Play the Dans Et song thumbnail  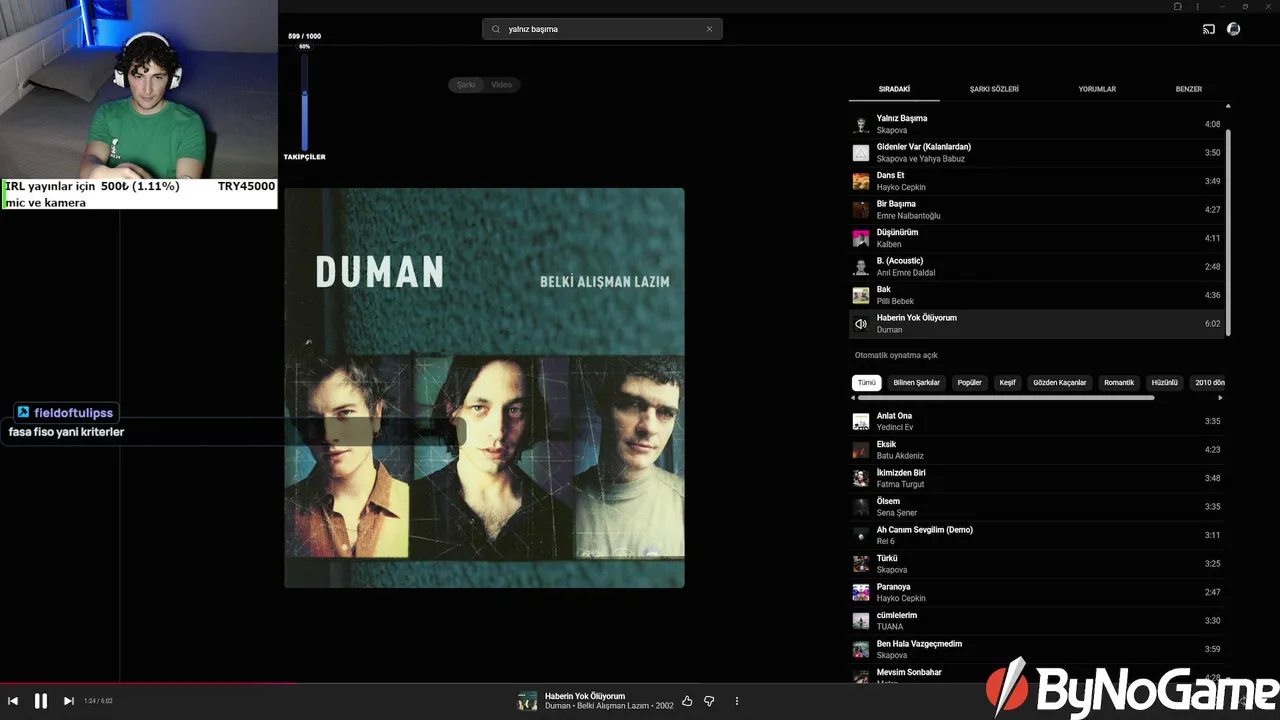pos(861,181)
